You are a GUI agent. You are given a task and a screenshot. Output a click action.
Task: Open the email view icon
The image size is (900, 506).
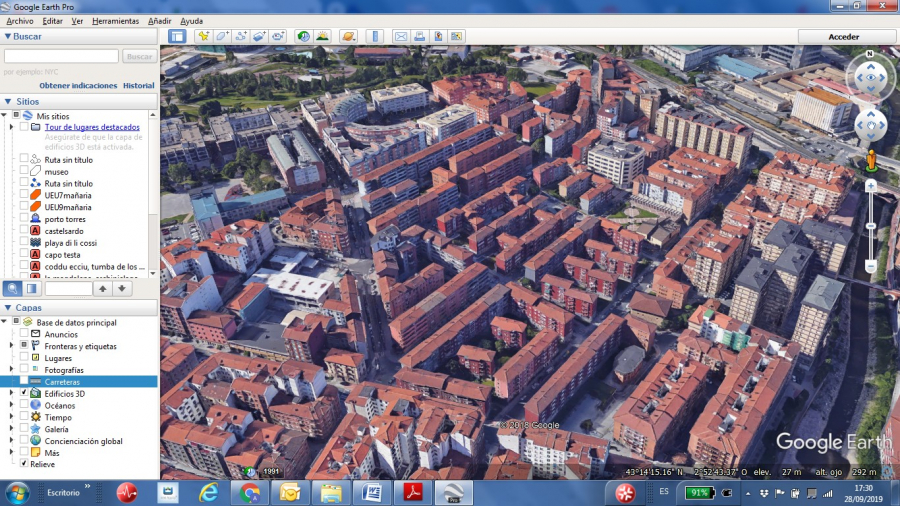401,36
